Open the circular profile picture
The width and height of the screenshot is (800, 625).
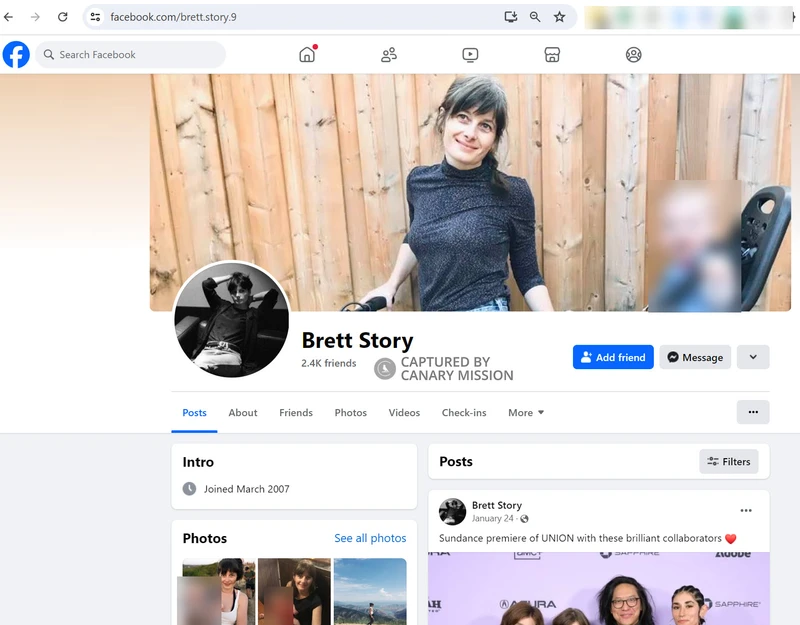tap(232, 319)
